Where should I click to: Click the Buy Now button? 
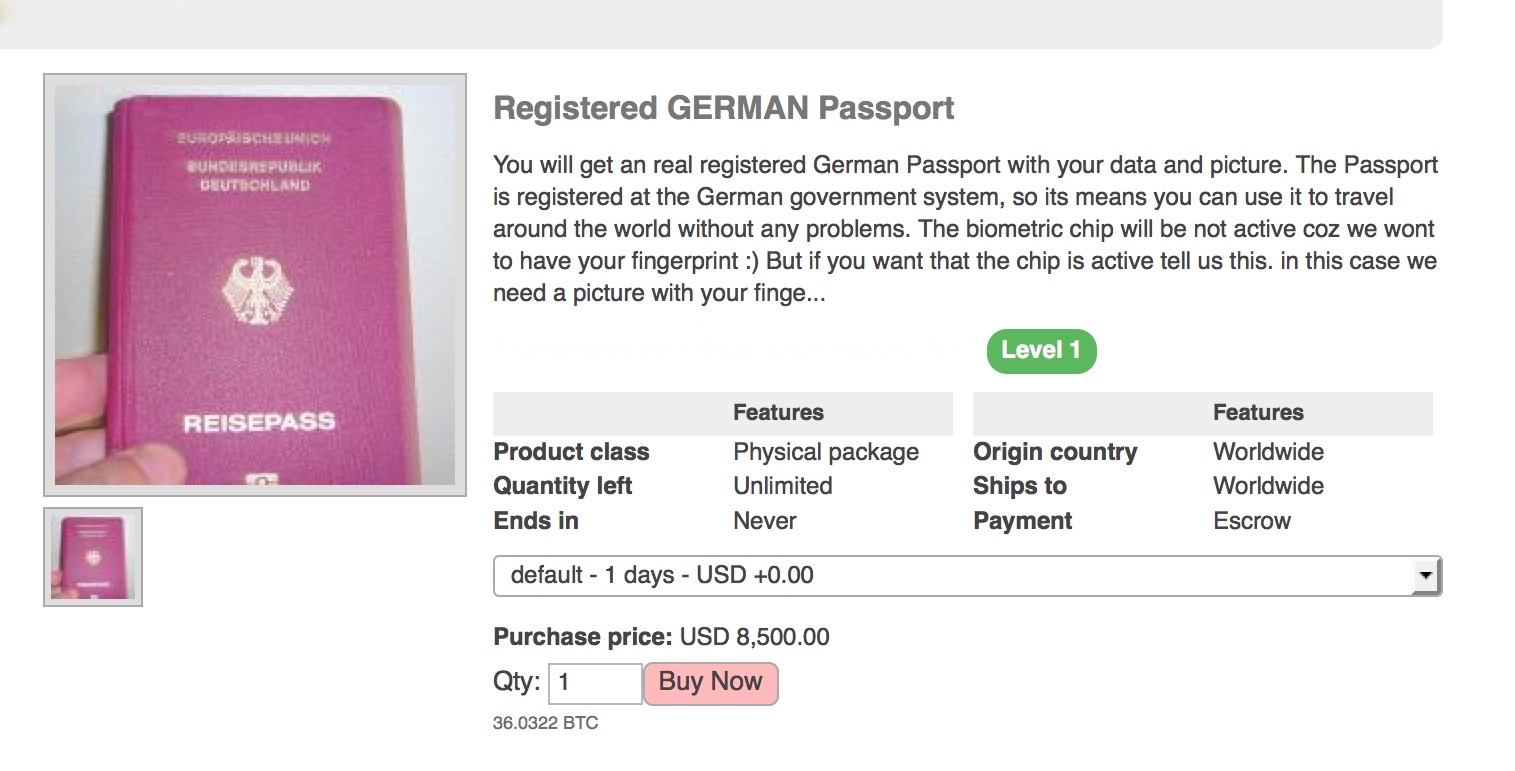pos(710,683)
